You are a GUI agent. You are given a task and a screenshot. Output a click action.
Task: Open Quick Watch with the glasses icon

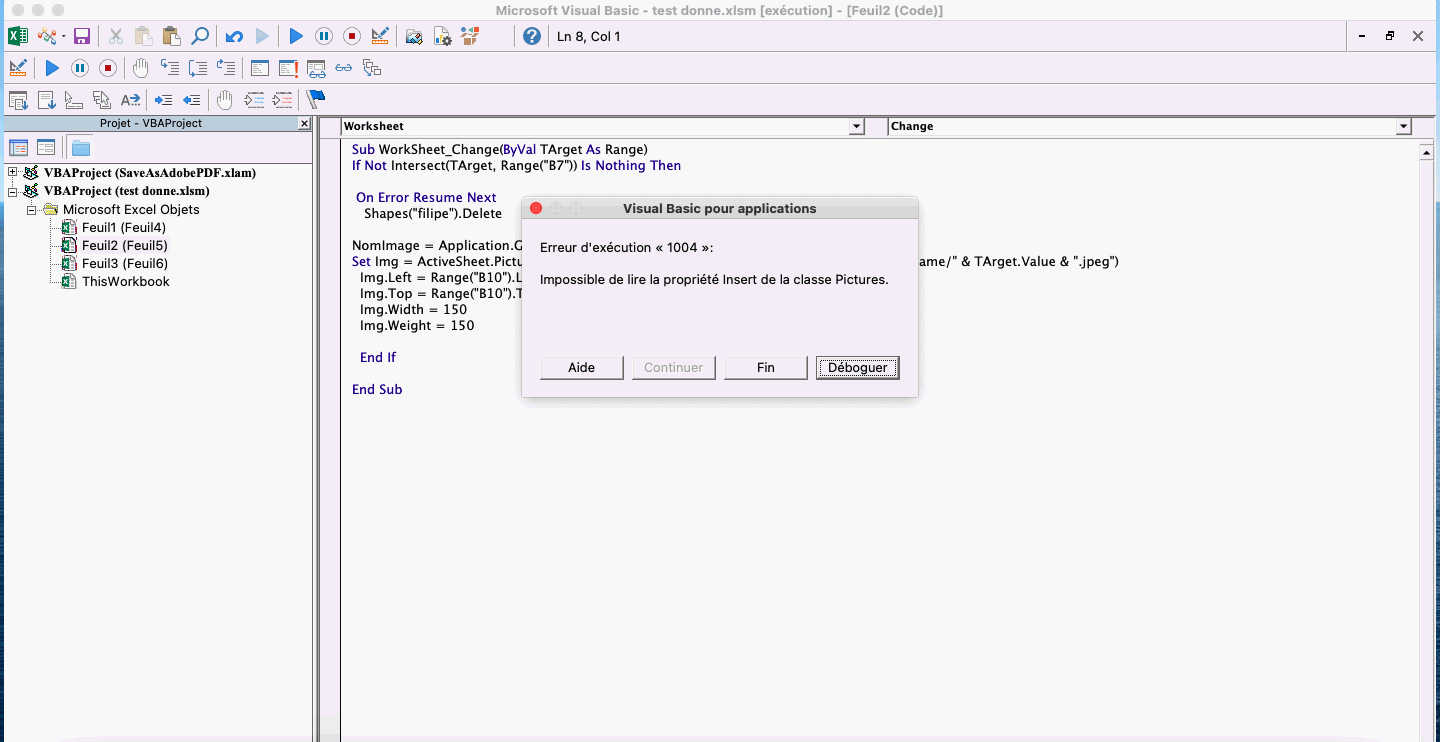tap(344, 68)
